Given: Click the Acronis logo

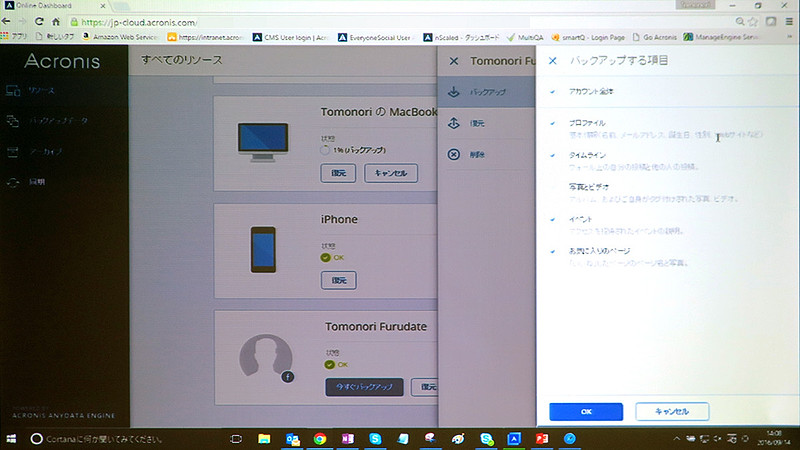Looking at the screenshot, I should [x=62, y=61].
